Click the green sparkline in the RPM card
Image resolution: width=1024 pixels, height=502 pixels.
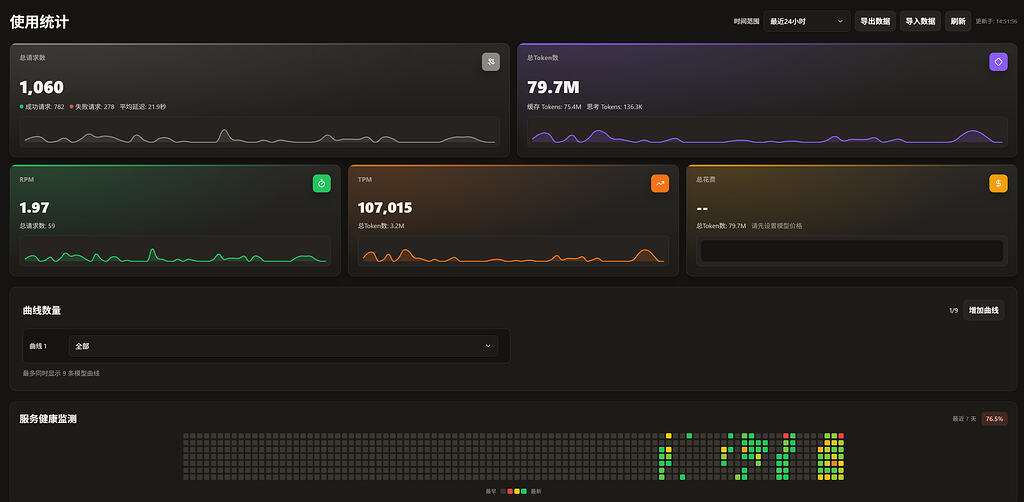point(175,251)
